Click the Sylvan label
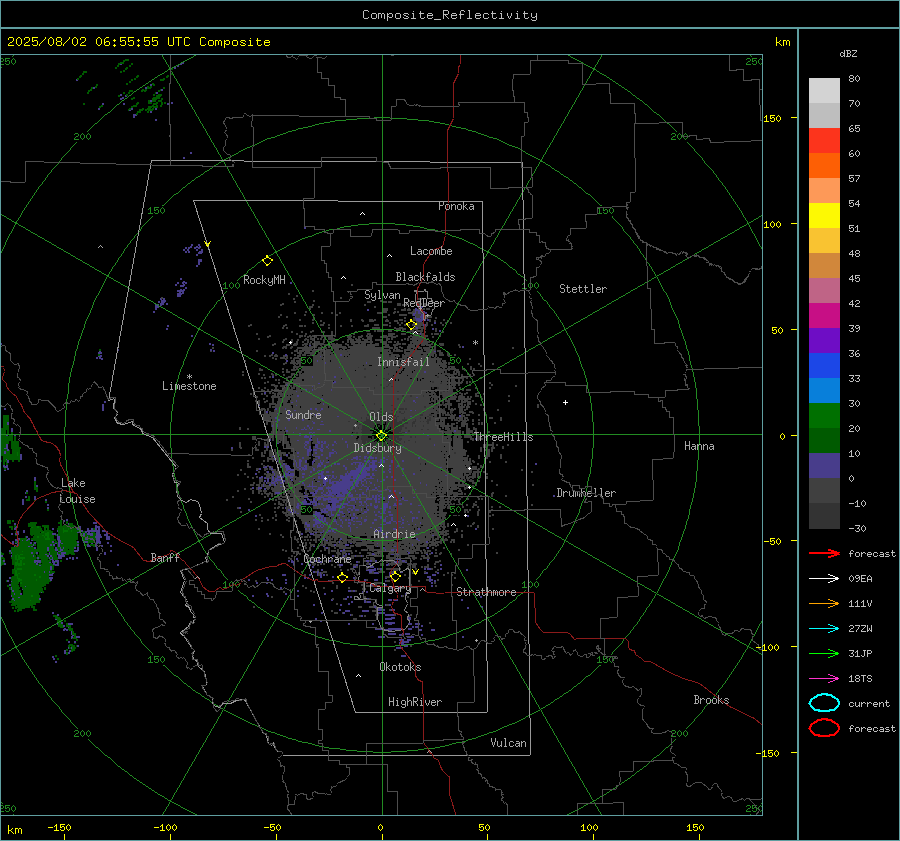Screen dimensions: 900x841 click(x=382, y=295)
